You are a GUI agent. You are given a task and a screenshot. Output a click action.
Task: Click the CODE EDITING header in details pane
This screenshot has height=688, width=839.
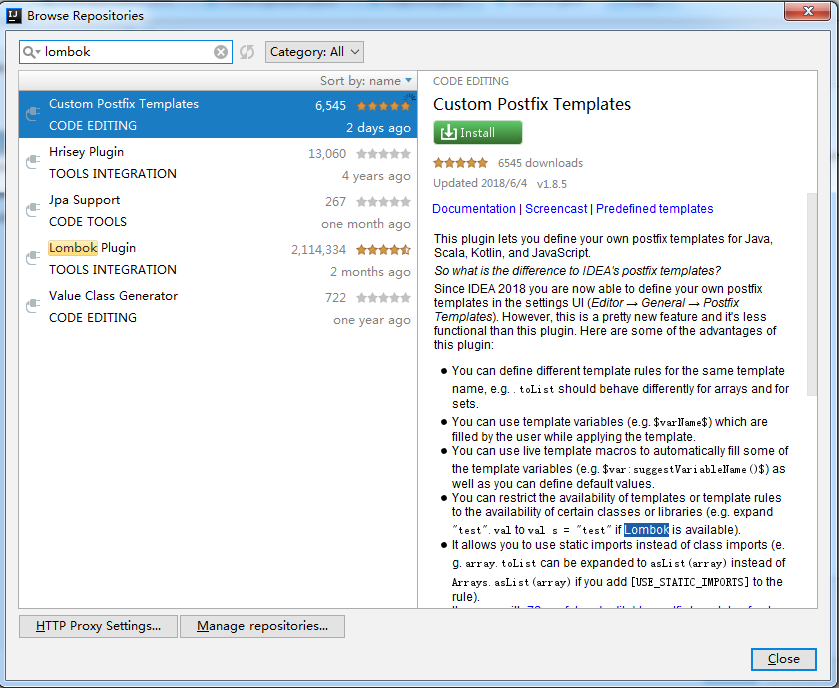click(471, 81)
